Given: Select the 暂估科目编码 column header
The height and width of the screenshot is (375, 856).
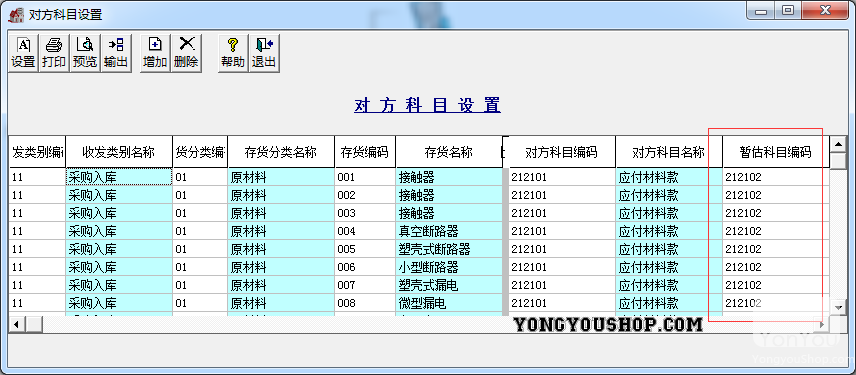Looking at the screenshot, I should 776,152.
